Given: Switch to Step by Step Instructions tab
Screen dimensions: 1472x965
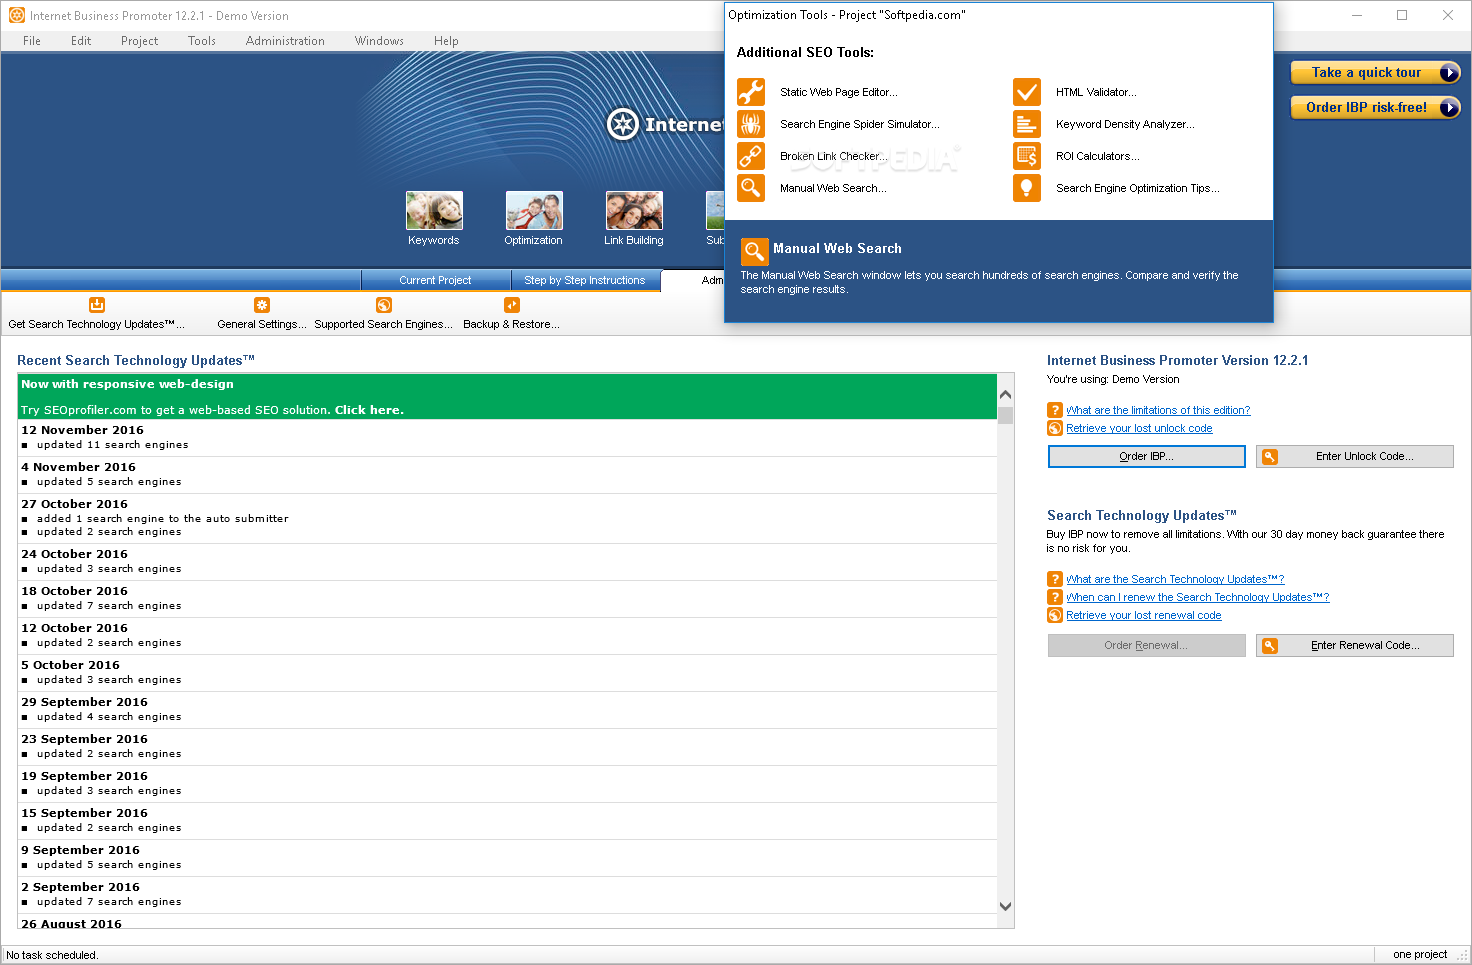Looking at the screenshot, I should 585,280.
